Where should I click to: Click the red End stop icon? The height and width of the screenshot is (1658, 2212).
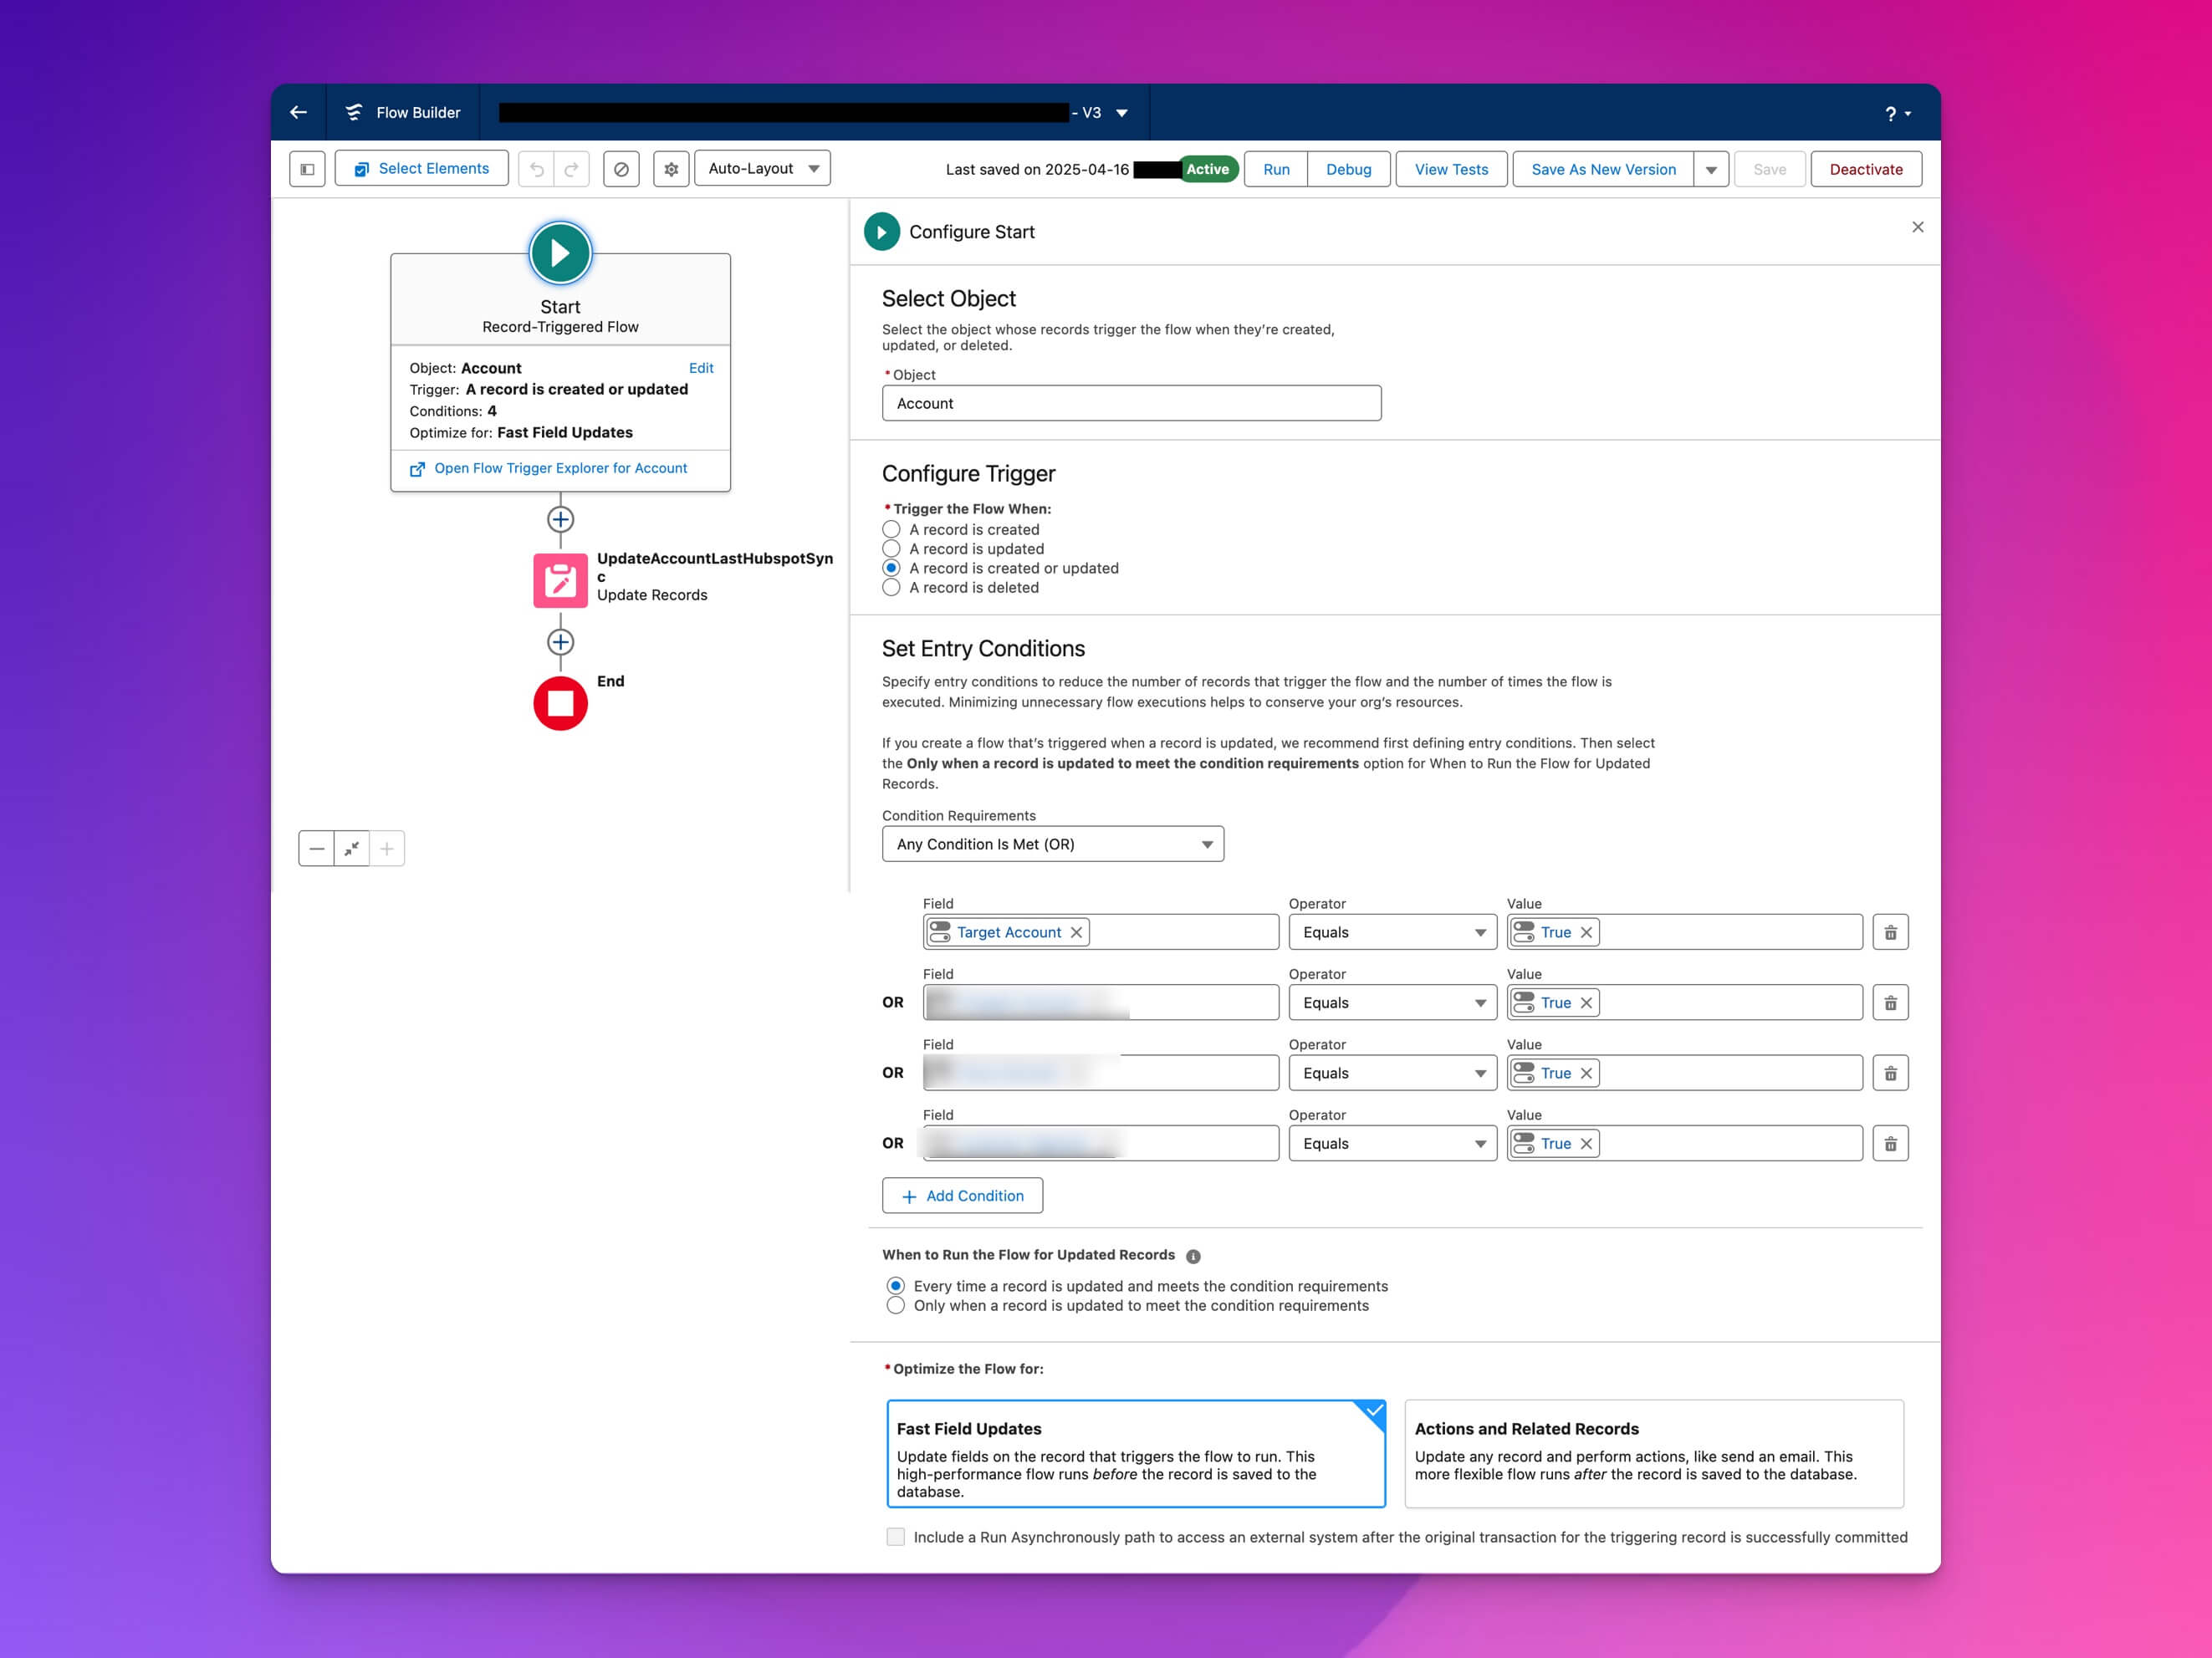(x=560, y=703)
